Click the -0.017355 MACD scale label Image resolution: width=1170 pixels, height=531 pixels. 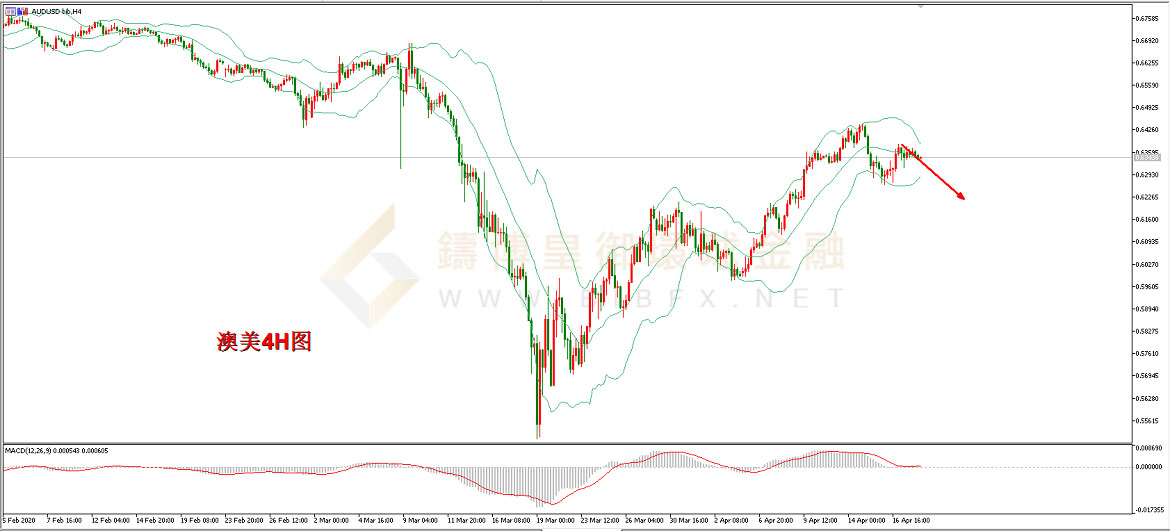[x=1146, y=508]
